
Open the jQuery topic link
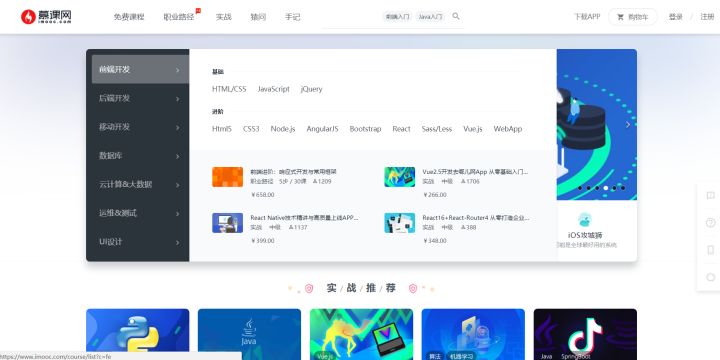click(311, 89)
